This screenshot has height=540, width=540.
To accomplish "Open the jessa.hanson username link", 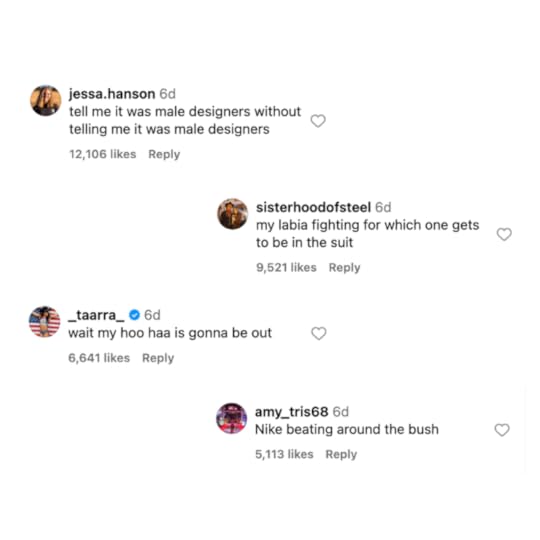I will [x=112, y=94].
